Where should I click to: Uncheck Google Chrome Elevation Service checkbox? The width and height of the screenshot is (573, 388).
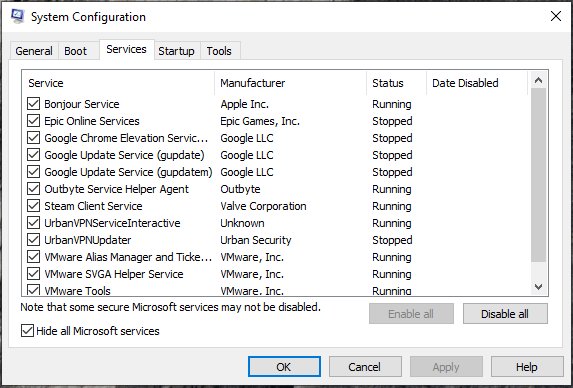coord(34,138)
